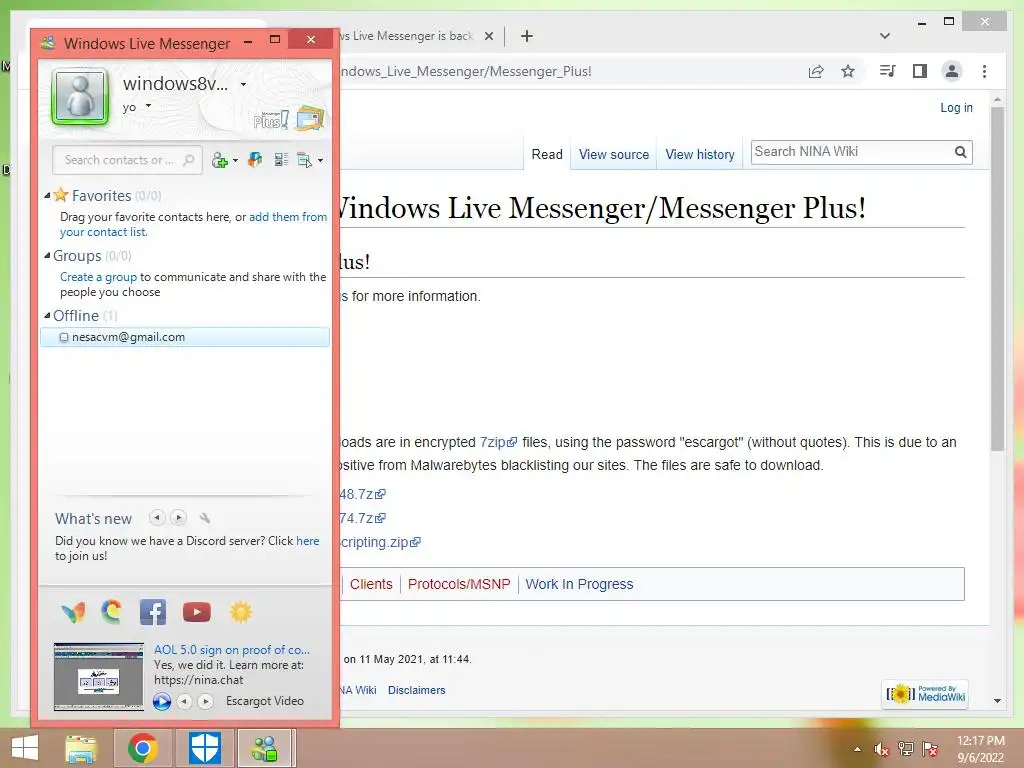Open the Windows Start button
The width and height of the screenshot is (1024, 768).
pyautogui.click(x=25, y=748)
